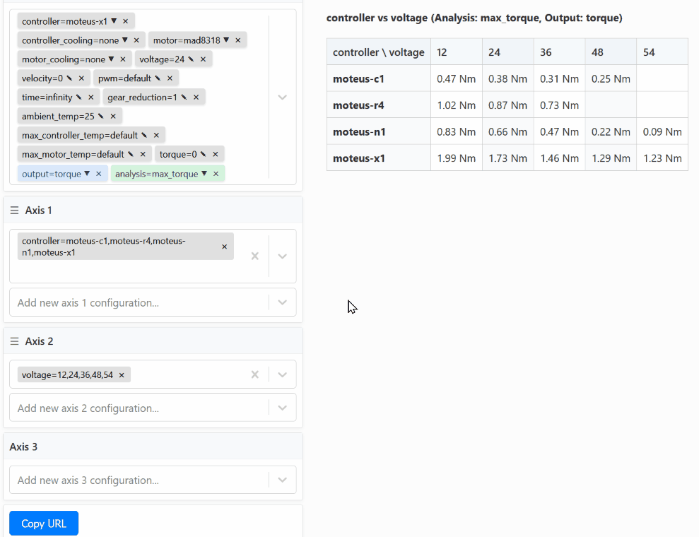The image size is (699, 537).
Task: Remove the controller=moteus-x1 chip
Action: click(x=125, y=21)
